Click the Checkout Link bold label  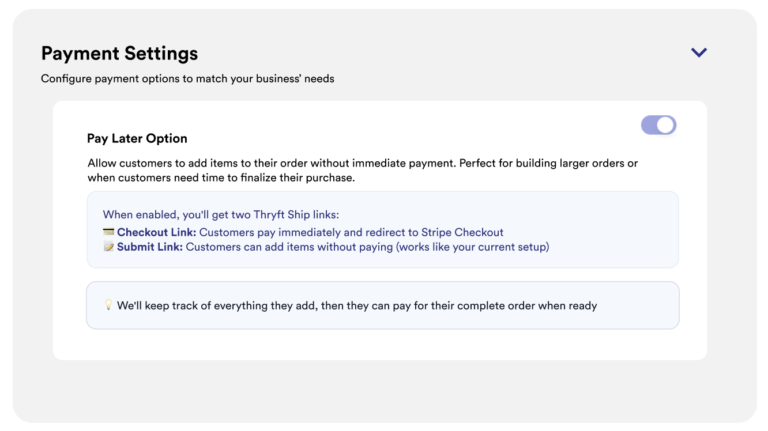156,232
